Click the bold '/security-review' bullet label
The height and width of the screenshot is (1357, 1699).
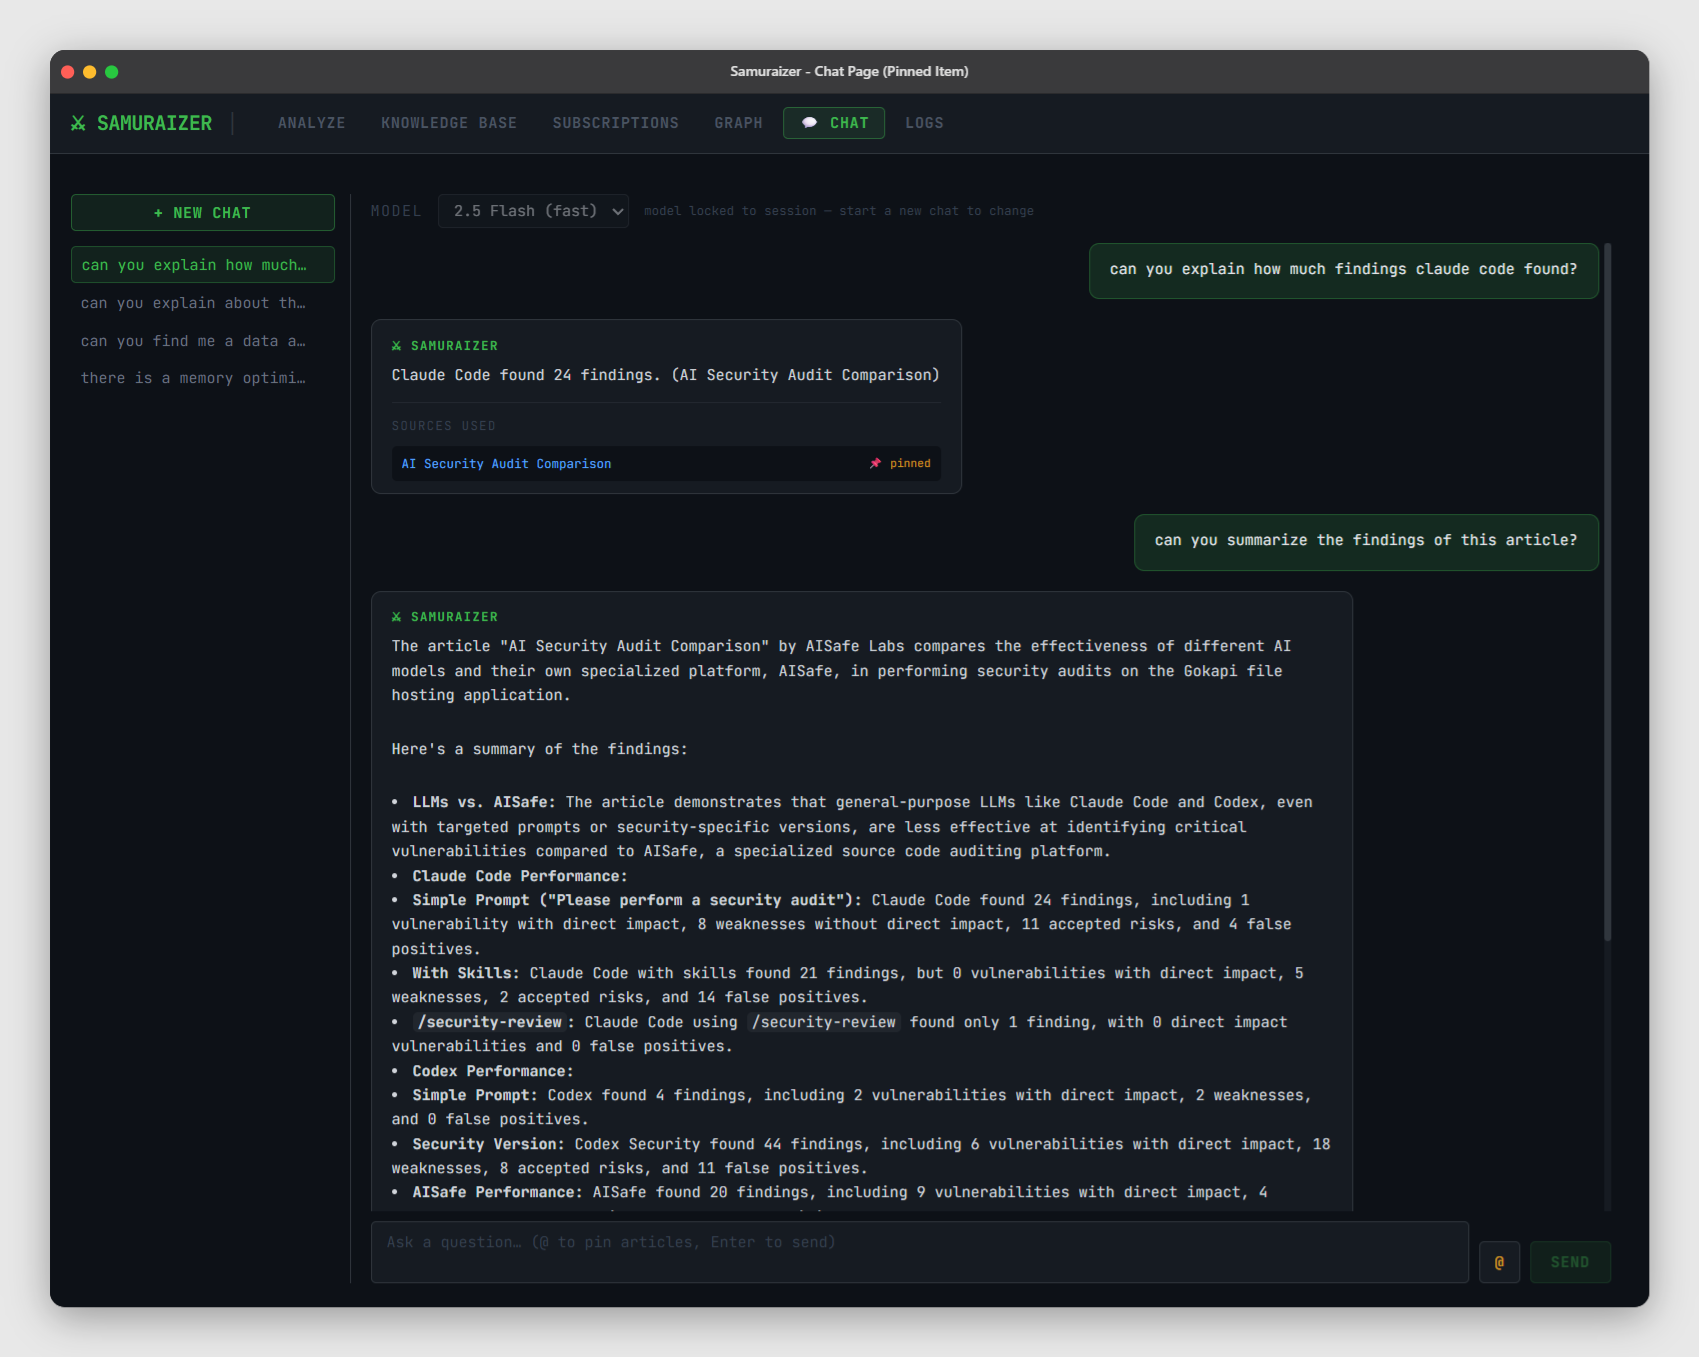(x=490, y=1022)
